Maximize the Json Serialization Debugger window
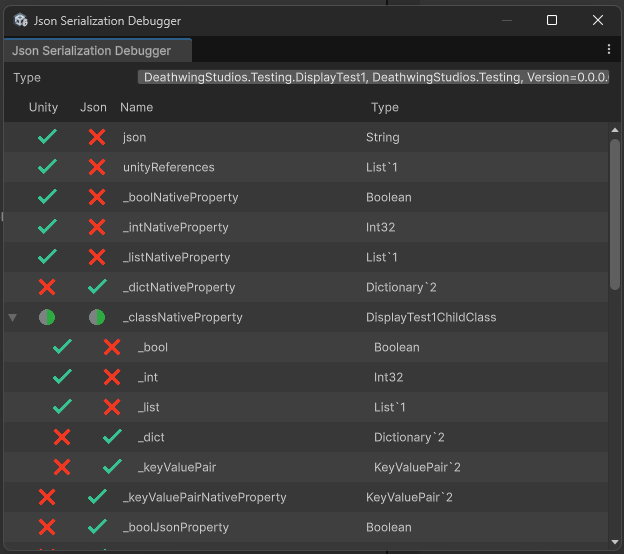This screenshot has width=624, height=554. click(x=552, y=20)
